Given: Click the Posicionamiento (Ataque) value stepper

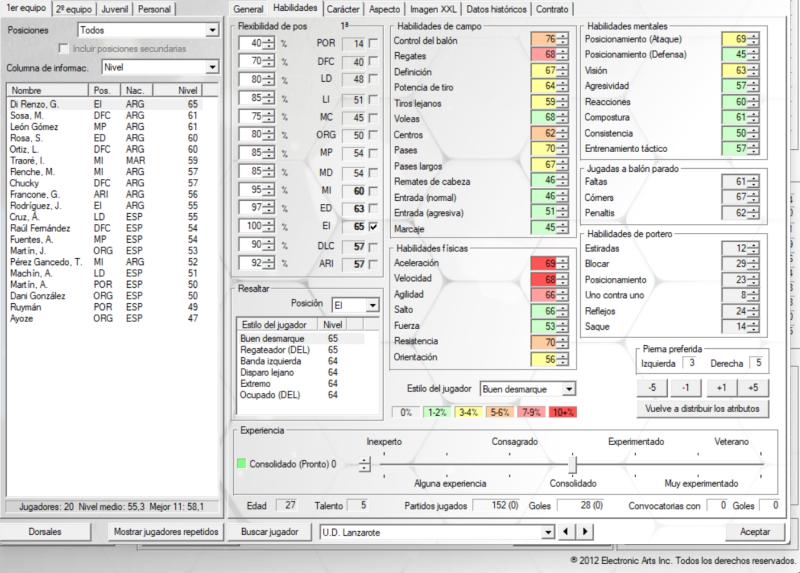Looking at the screenshot, I should point(754,39).
